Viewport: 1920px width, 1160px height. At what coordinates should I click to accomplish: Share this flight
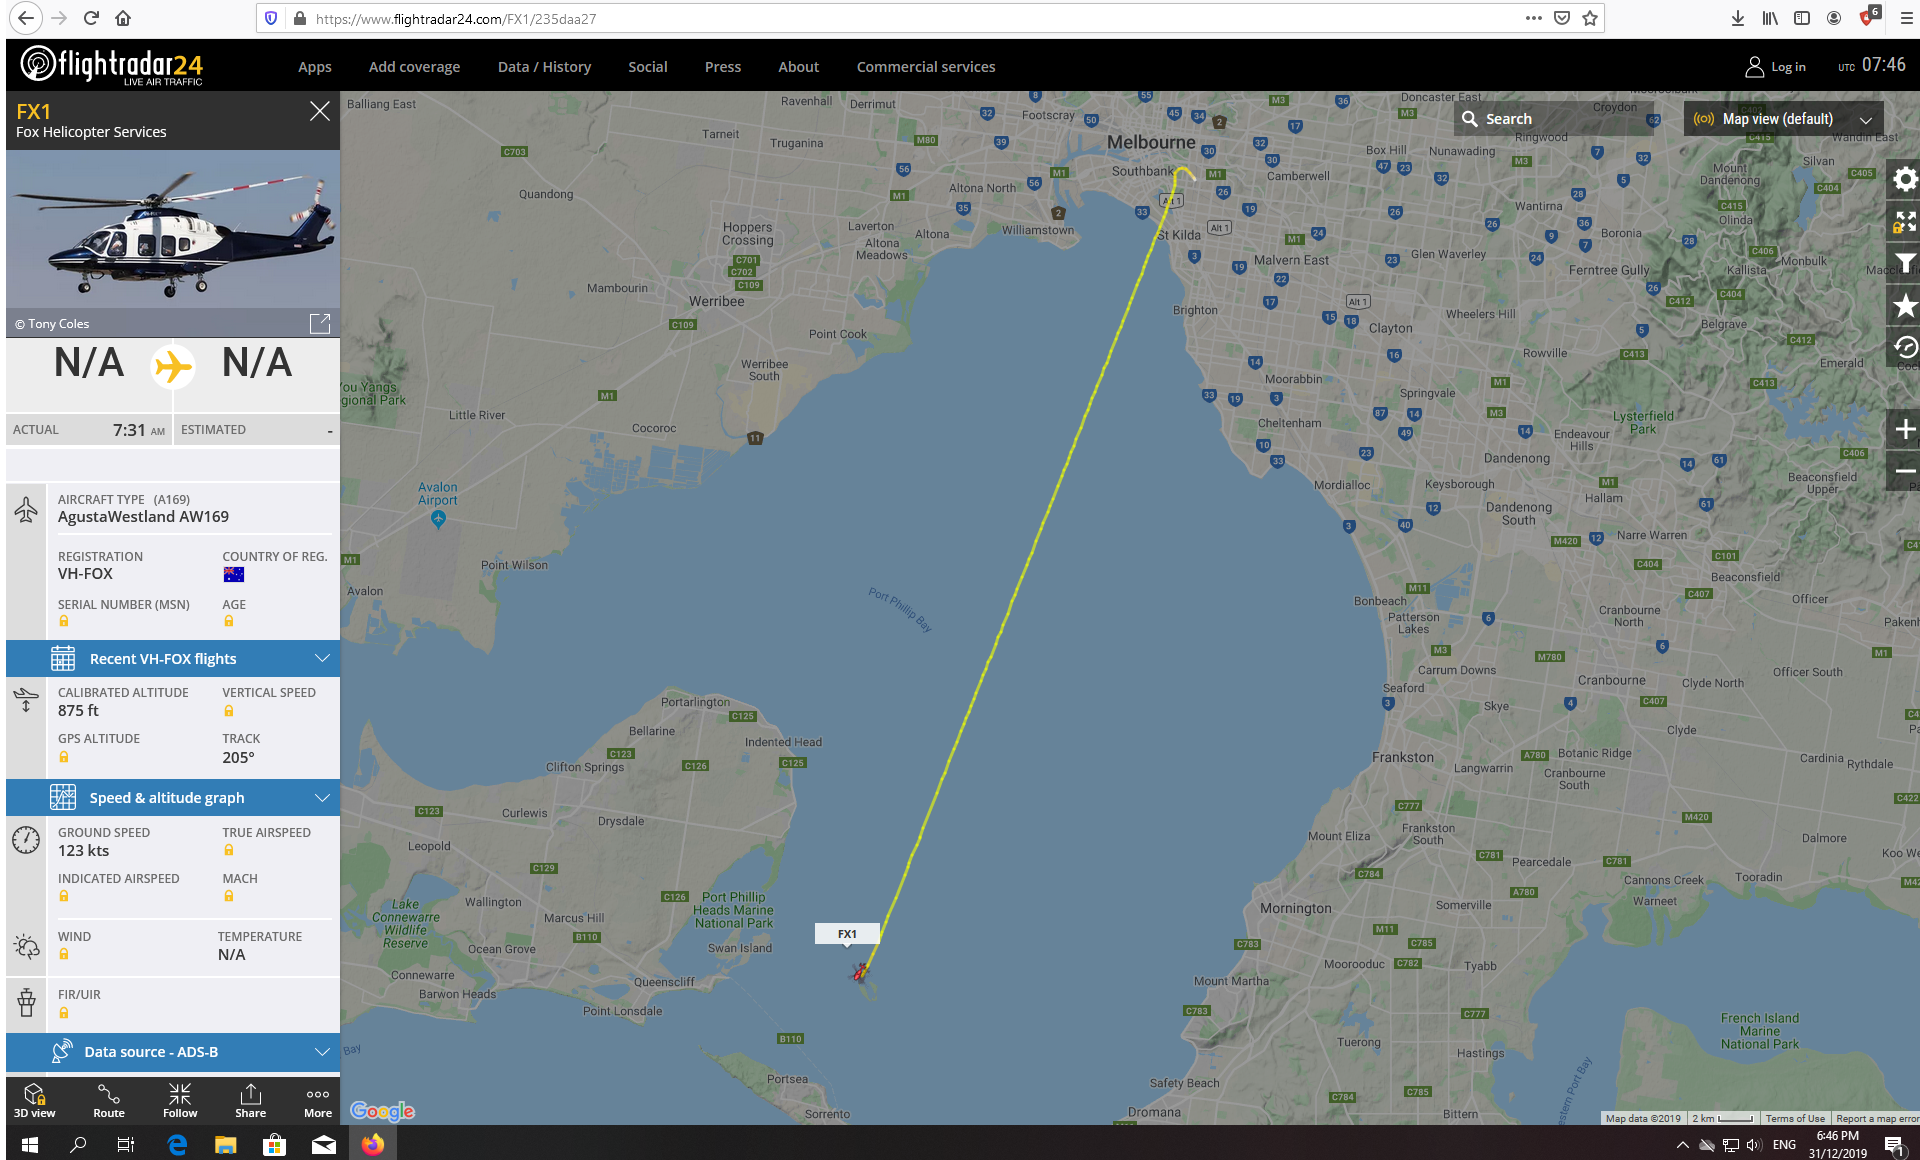250,1100
